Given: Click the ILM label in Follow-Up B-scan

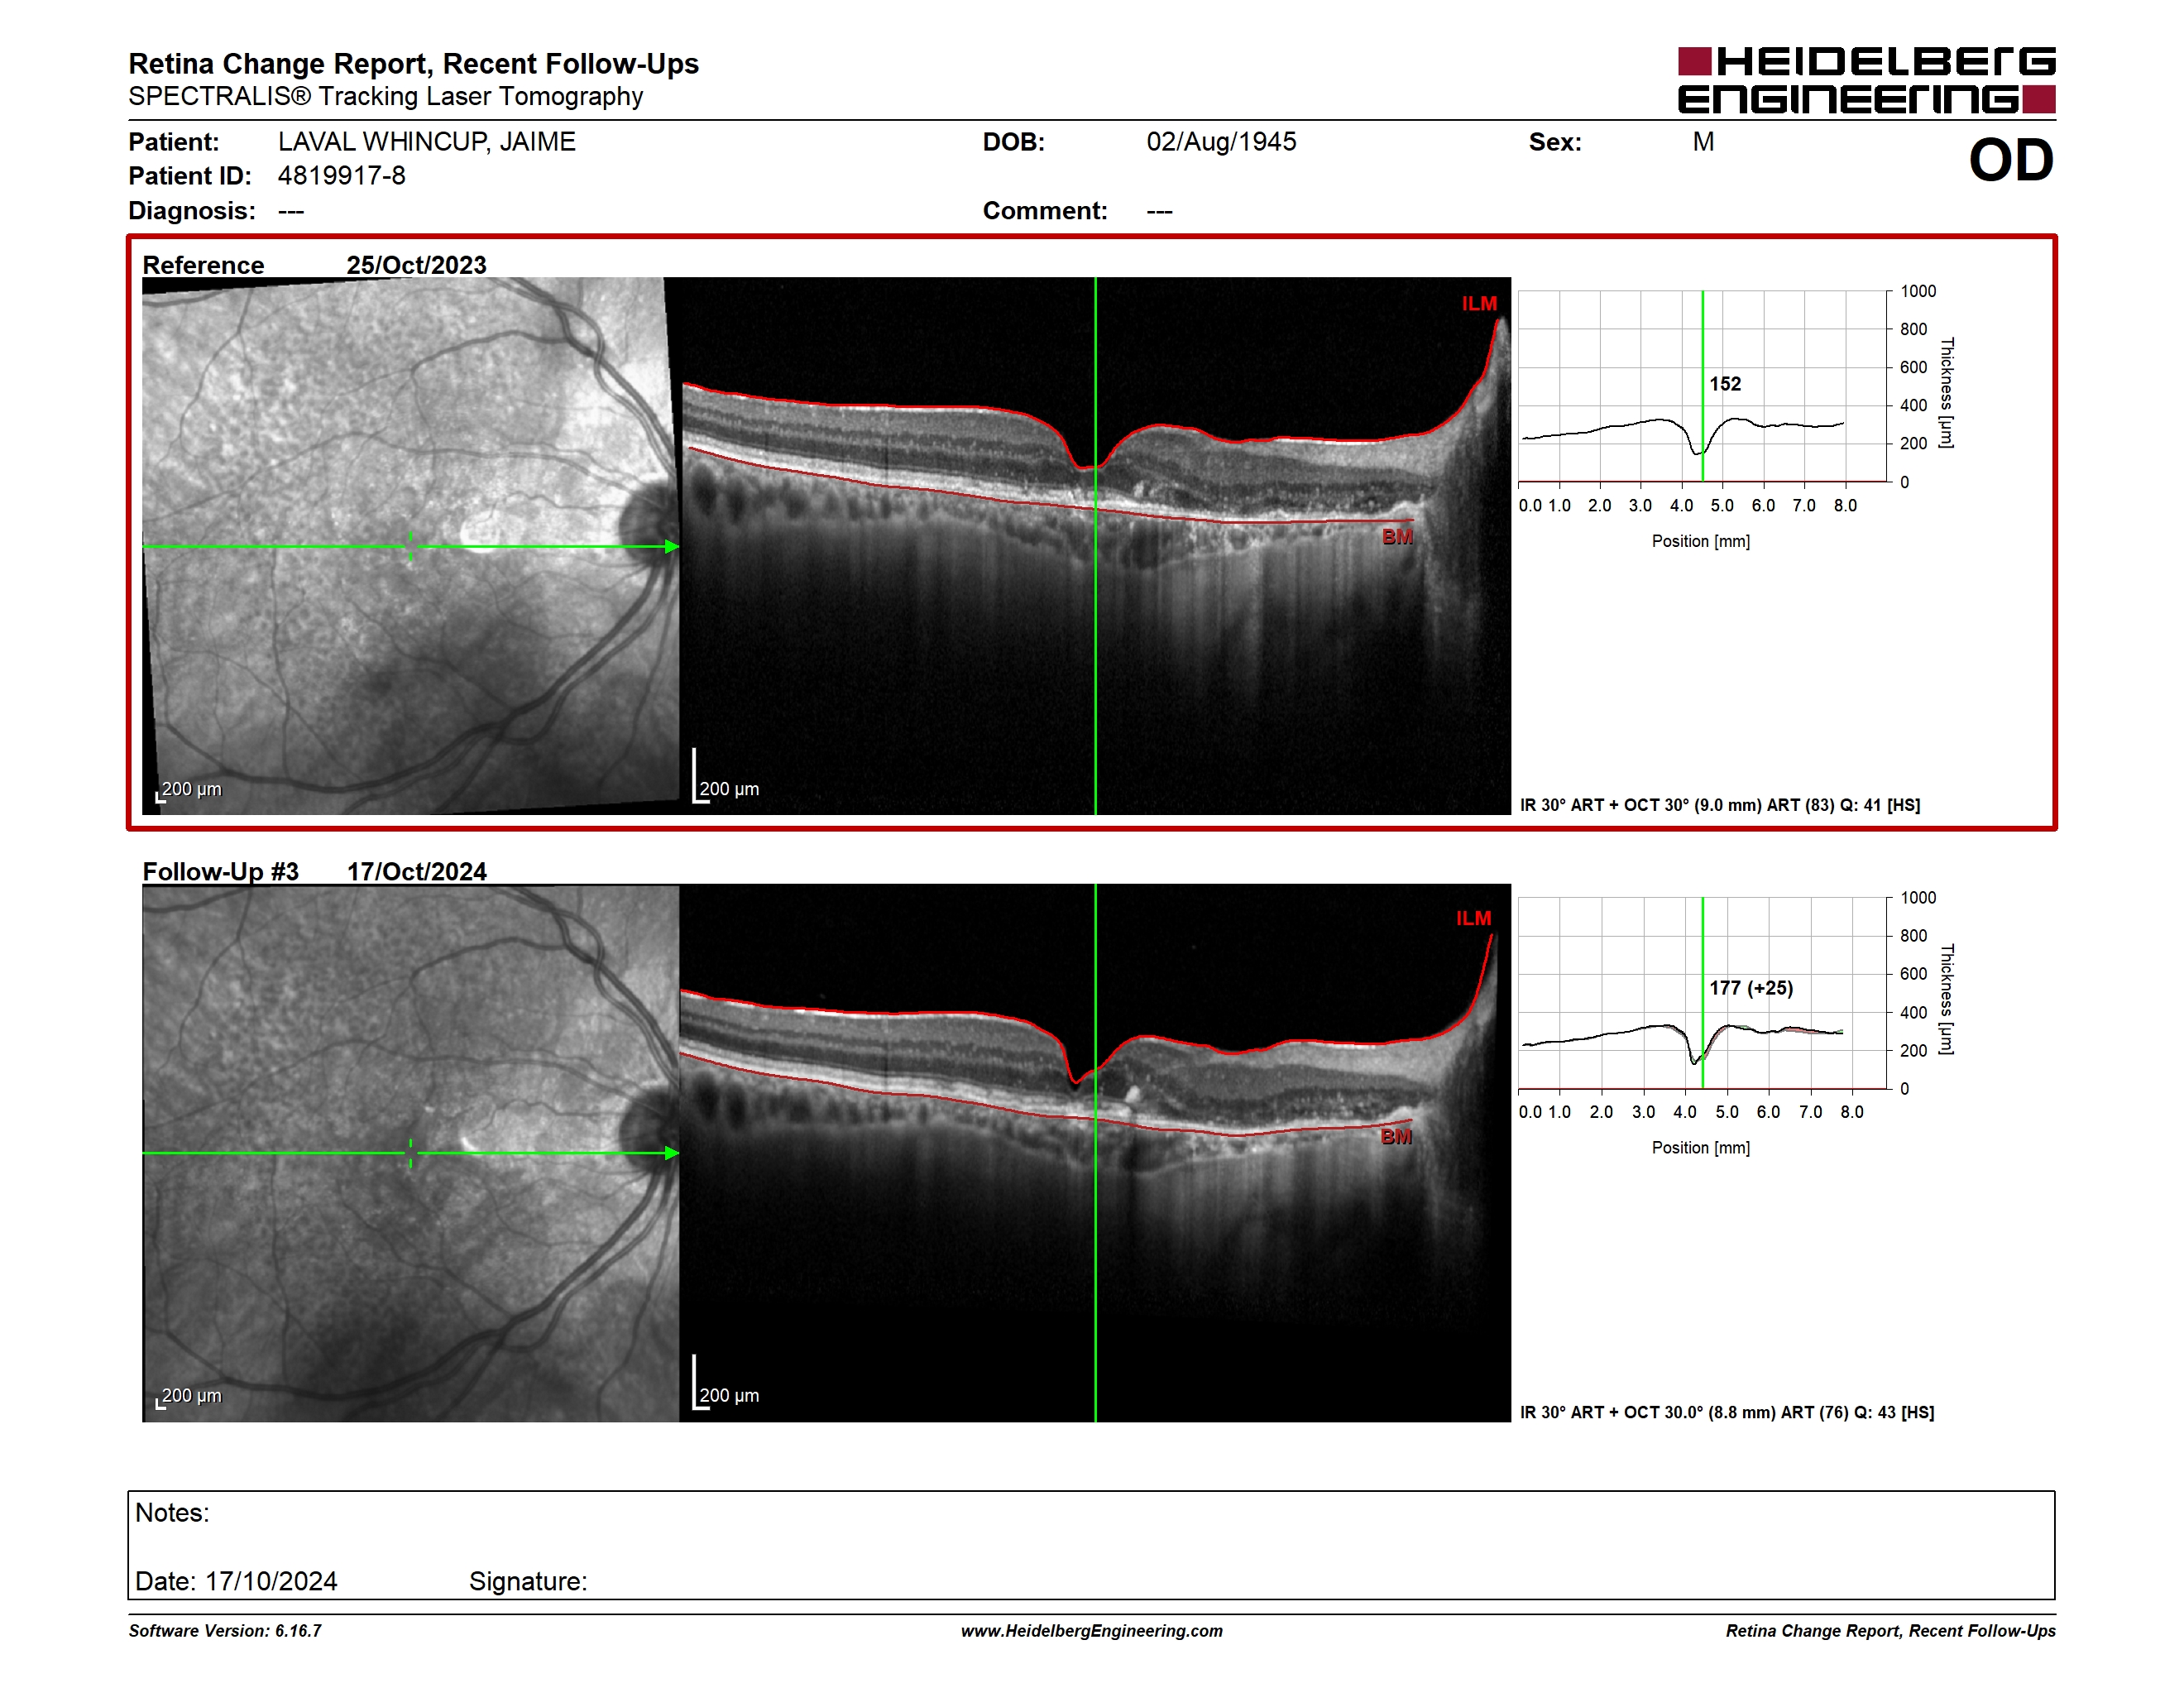Looking at the screenshot, I should point(1473,918).
